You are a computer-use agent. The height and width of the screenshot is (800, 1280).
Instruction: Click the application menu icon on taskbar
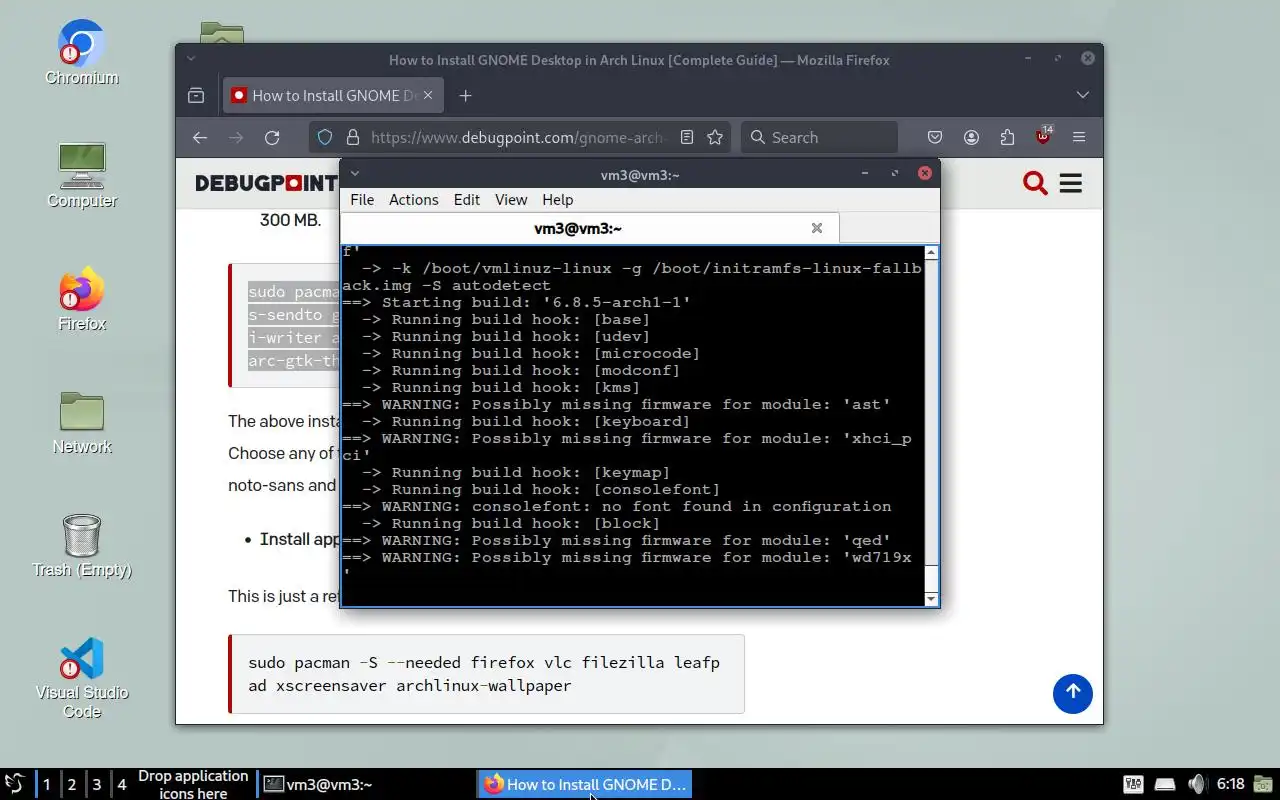(x=15, y=784)
